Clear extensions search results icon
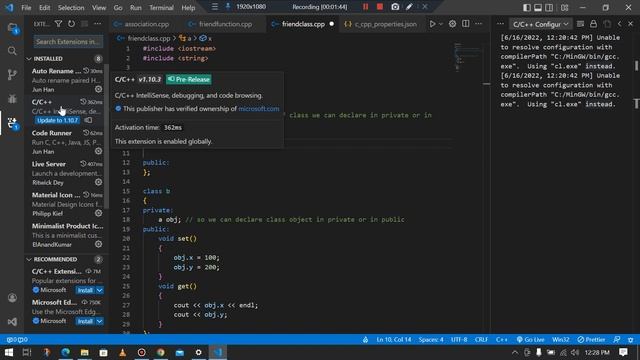The height and width of the screenshot is (360, 640). pyautogui.click(x=84, y=24)
